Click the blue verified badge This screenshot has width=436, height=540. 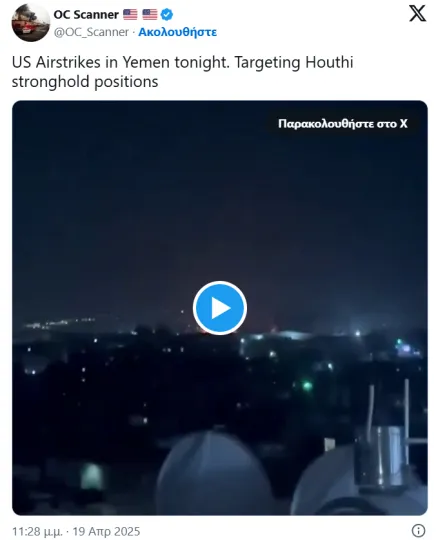point(167,15)
